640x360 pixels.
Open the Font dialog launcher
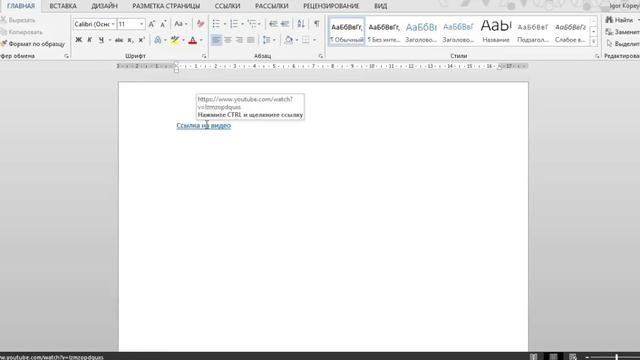coord(204,56)
